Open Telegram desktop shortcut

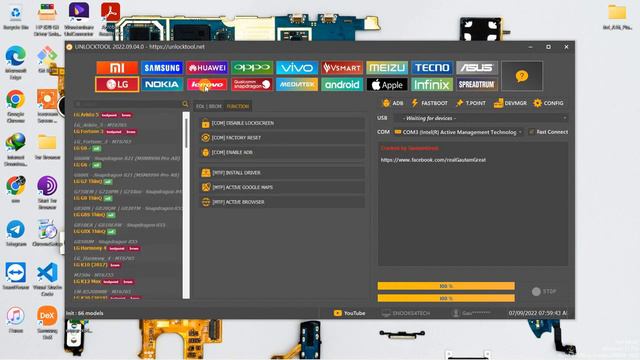[16, 233]
